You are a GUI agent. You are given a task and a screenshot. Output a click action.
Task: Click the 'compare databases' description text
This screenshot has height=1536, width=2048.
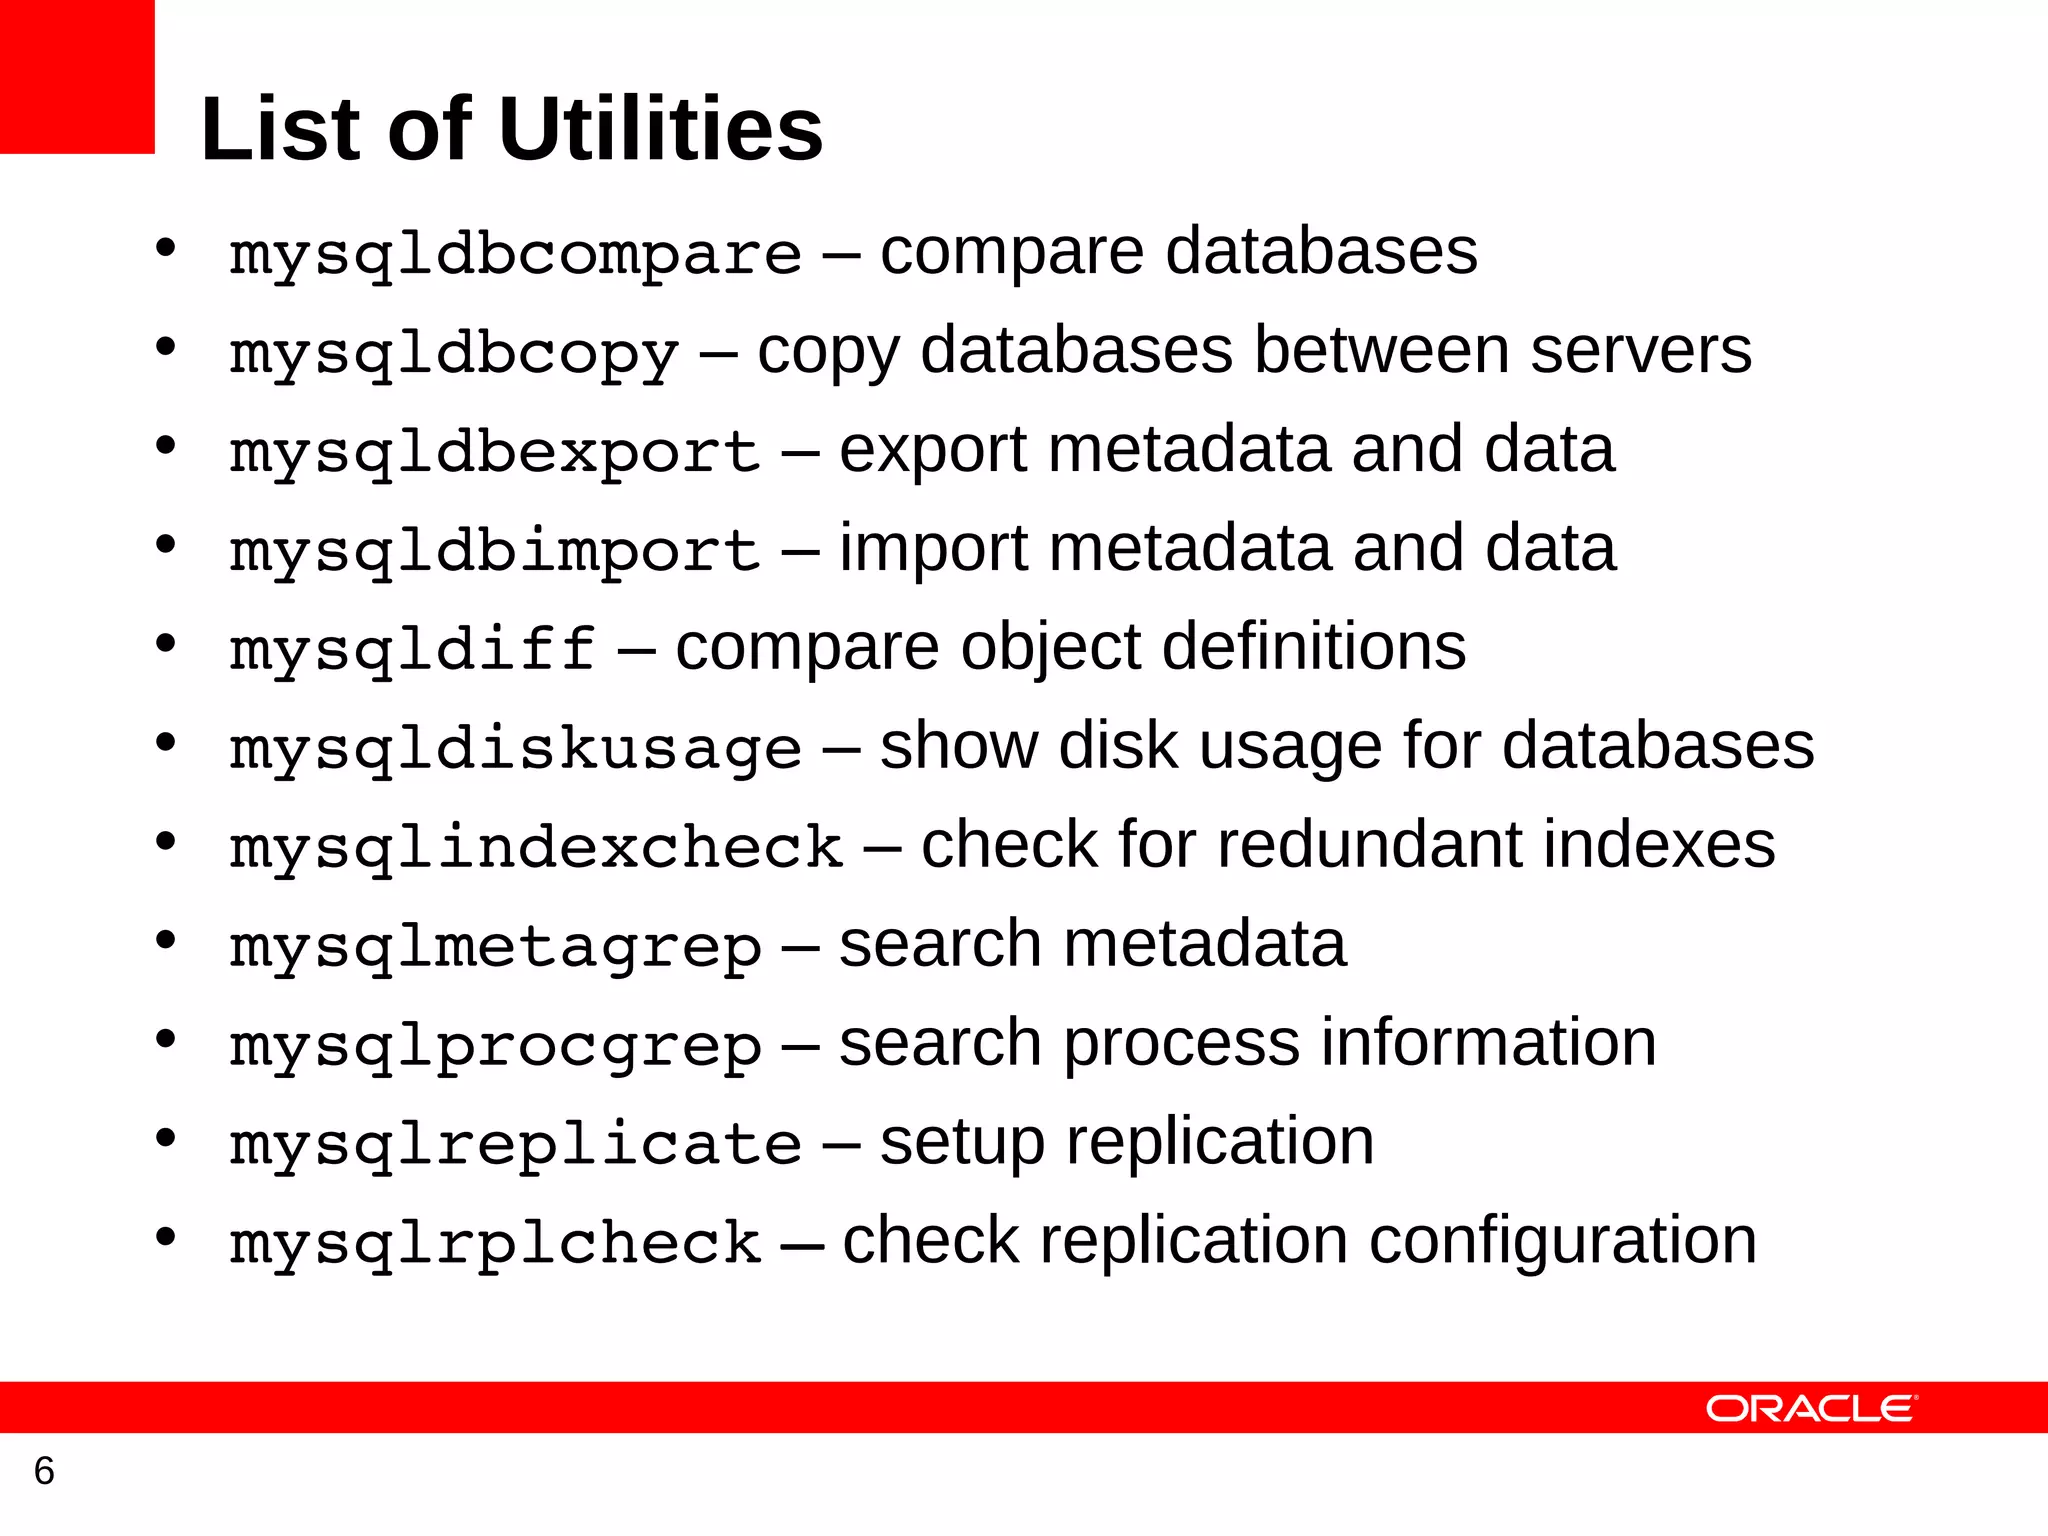pos(1178,252)
